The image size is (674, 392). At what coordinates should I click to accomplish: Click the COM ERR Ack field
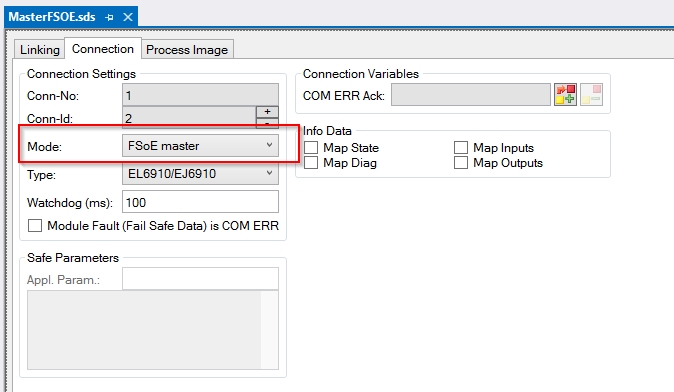pos(471,95)
